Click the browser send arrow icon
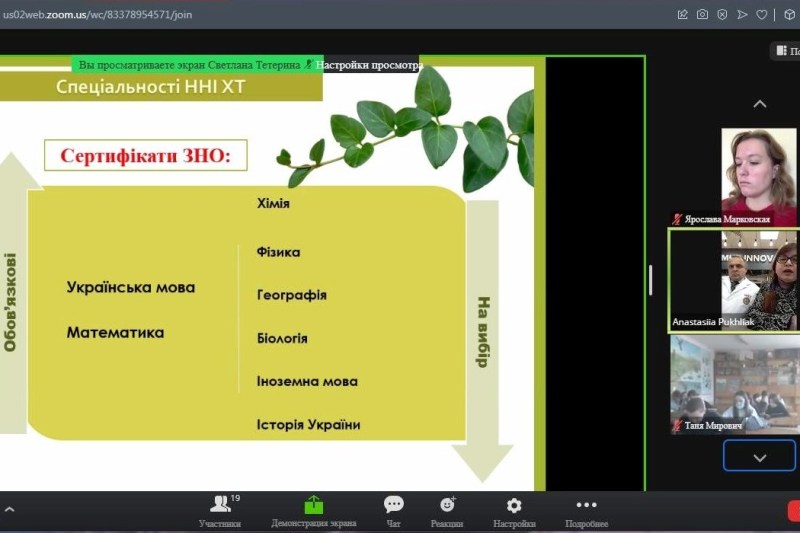This screenshot has height=533, width=800. coord(742,14)
